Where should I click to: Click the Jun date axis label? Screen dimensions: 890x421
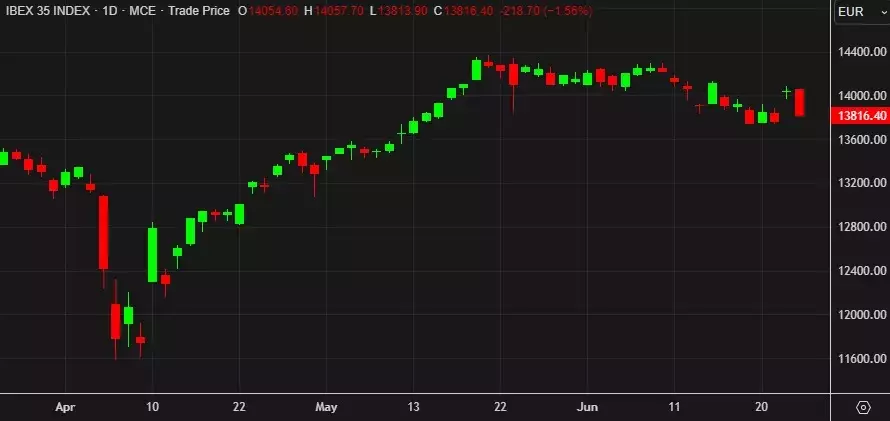tap(587, 407)
